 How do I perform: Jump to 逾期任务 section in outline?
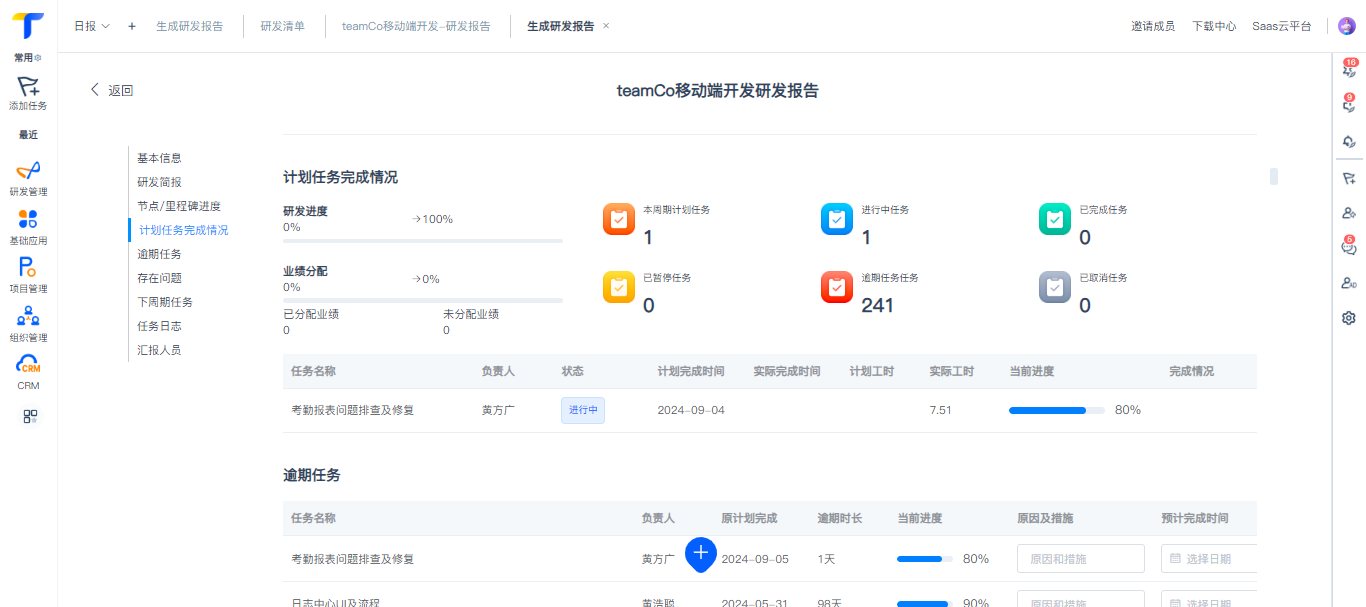(x=159, y=254)
